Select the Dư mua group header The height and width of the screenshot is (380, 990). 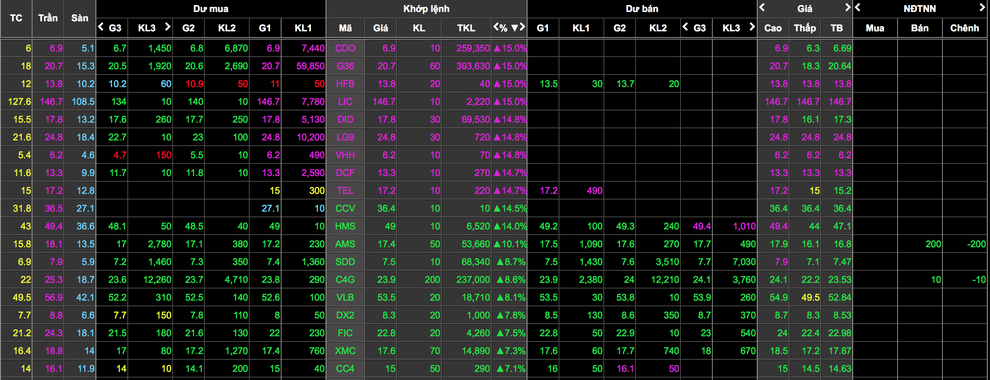(x=211, y=8)
